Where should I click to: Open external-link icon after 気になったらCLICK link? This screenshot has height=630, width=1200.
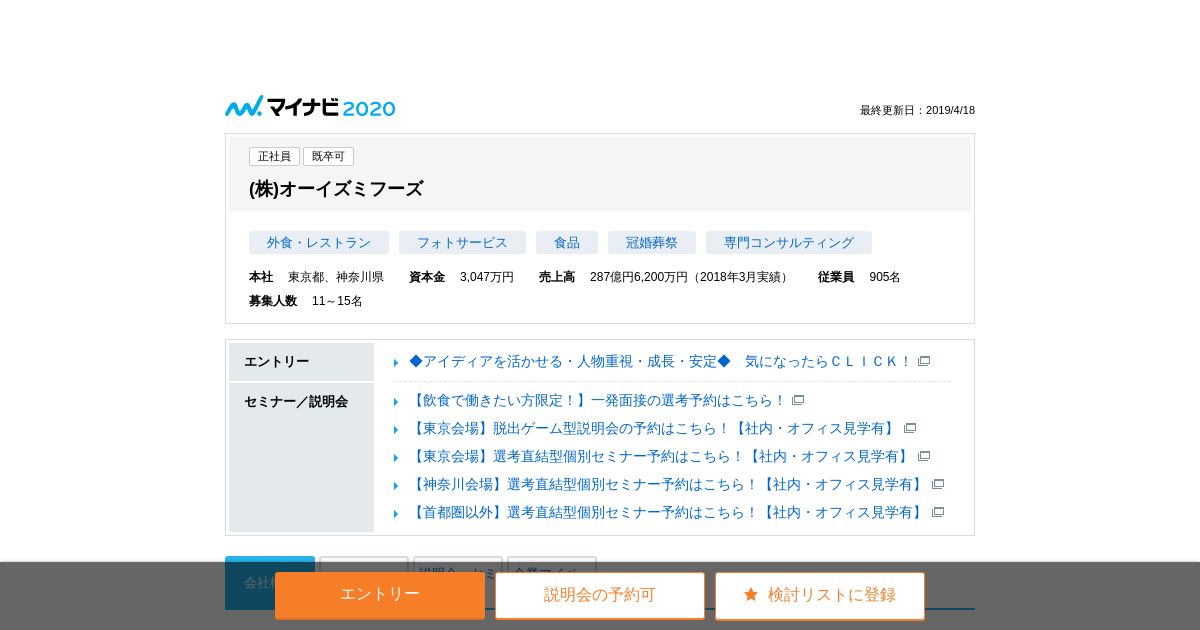click(x=924, y=361)
